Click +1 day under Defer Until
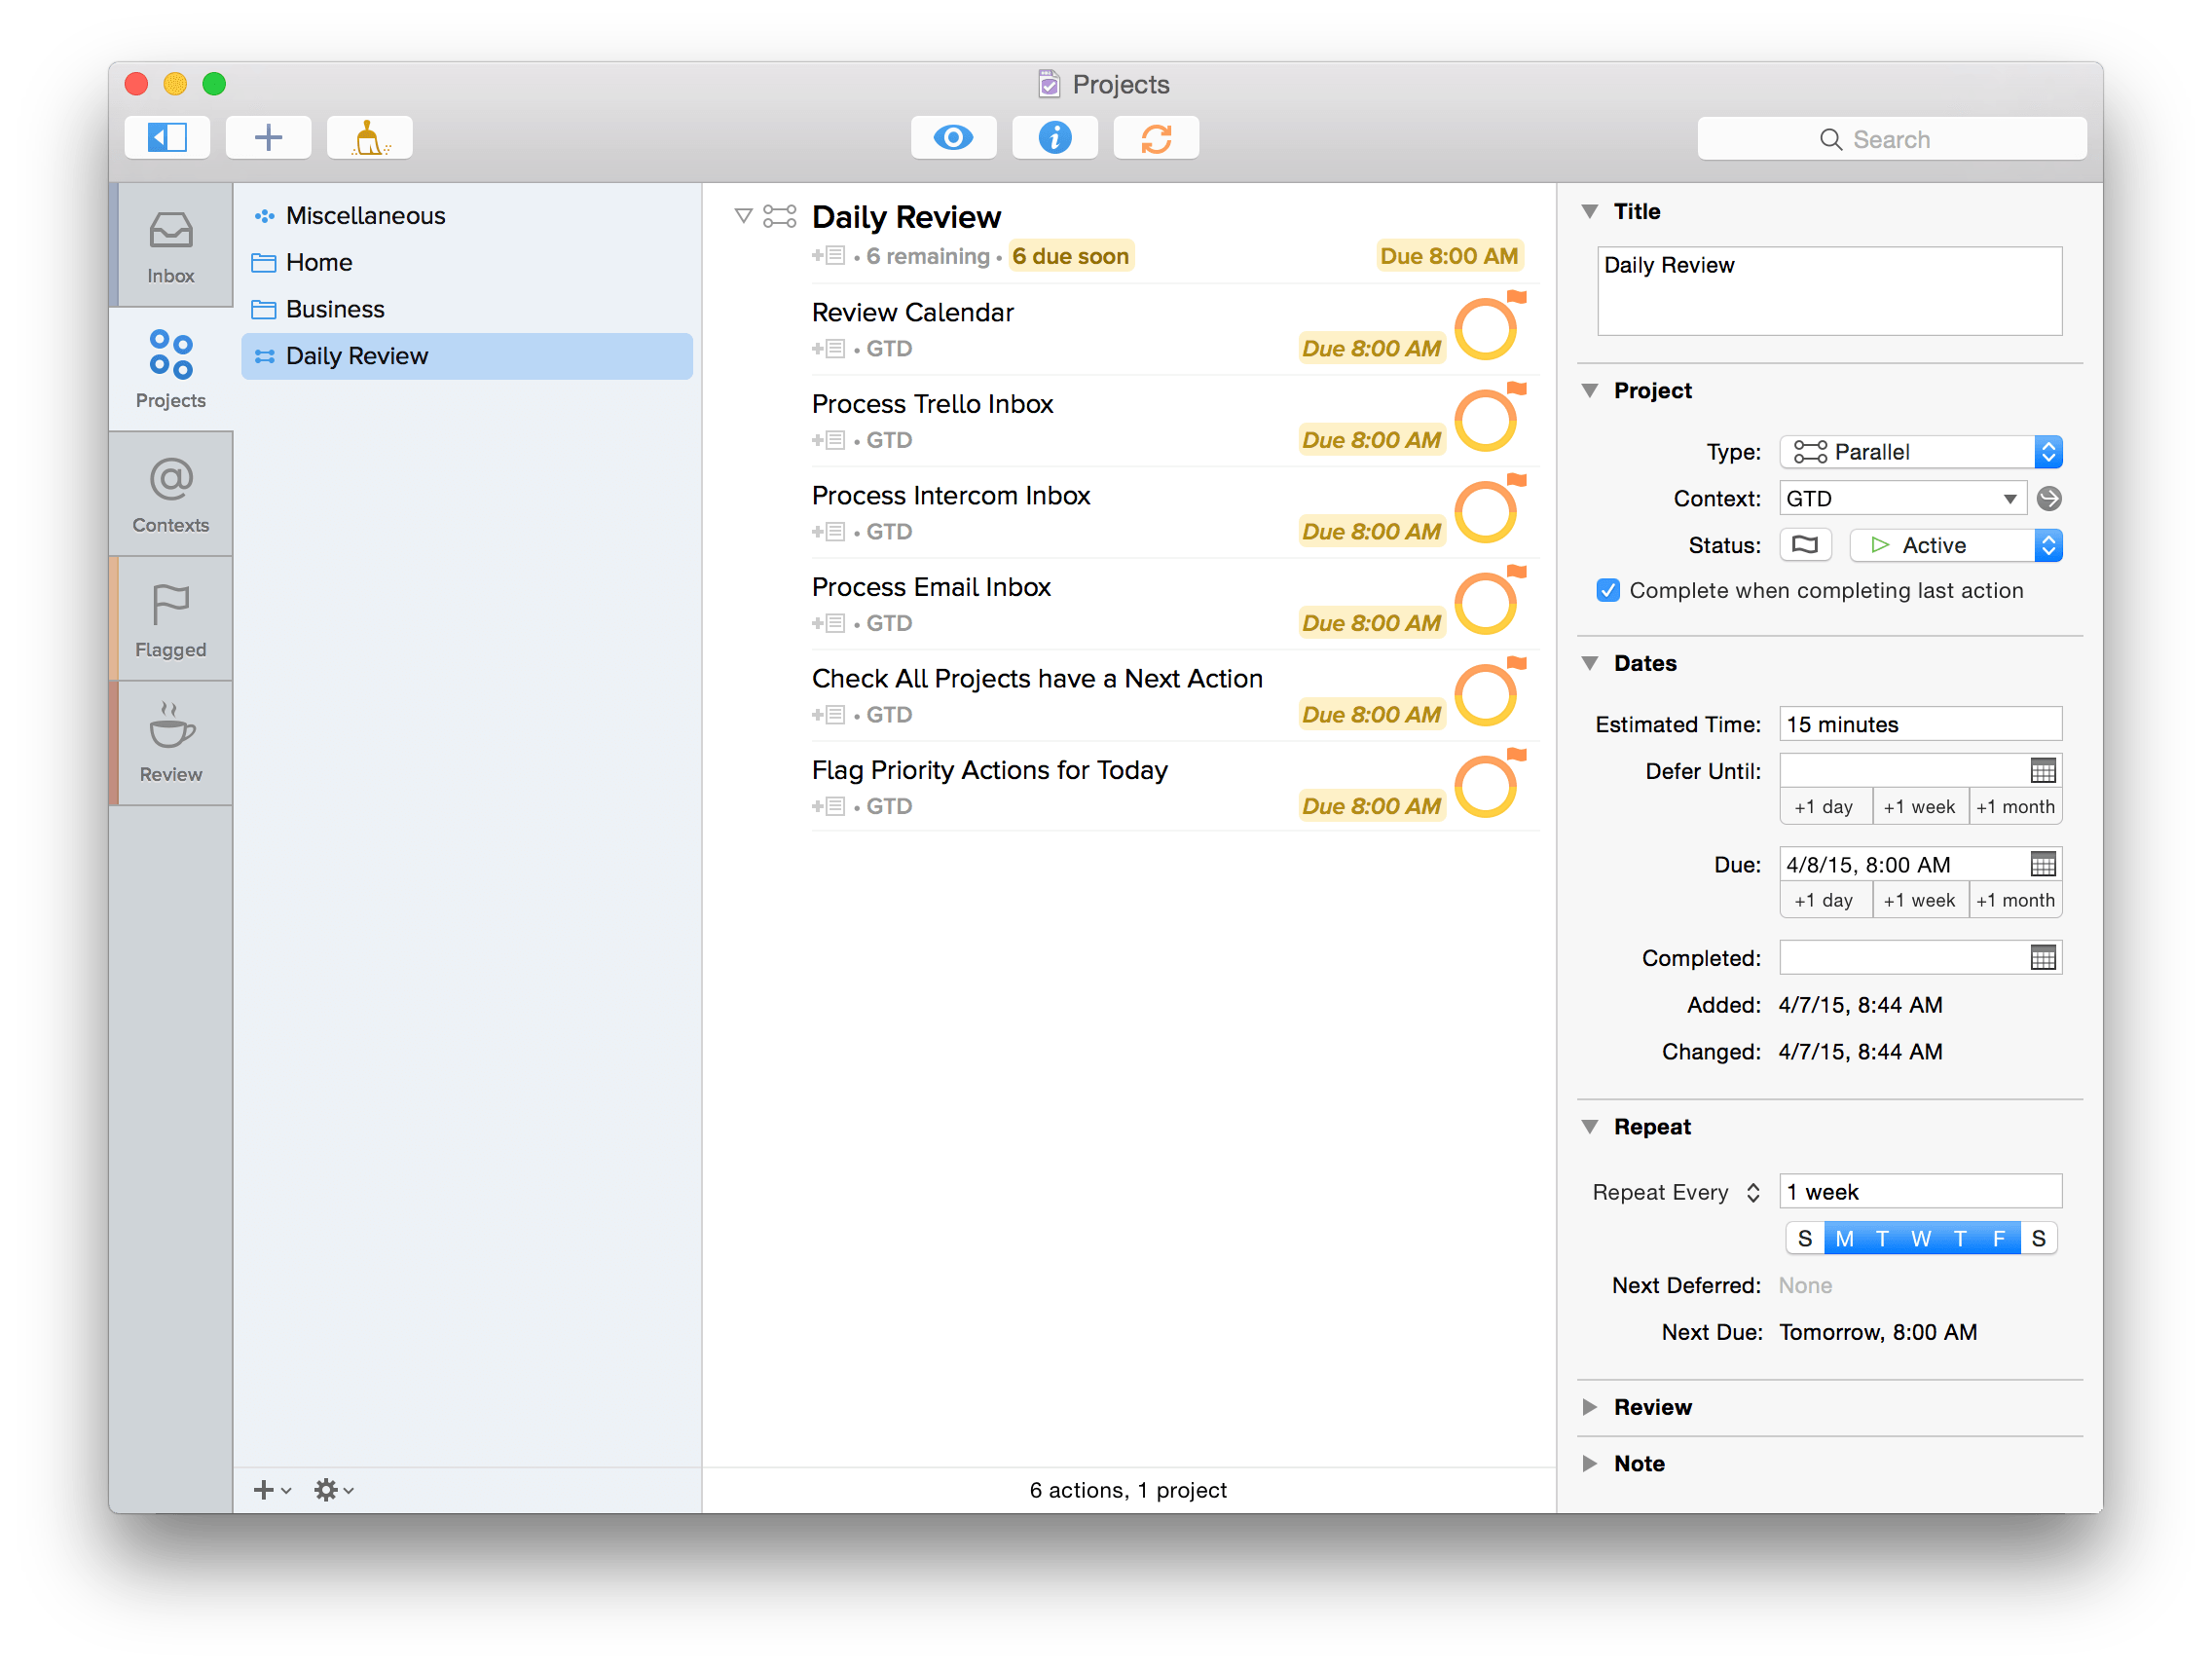2212x1669 pixels. (x=1824, y=807)
